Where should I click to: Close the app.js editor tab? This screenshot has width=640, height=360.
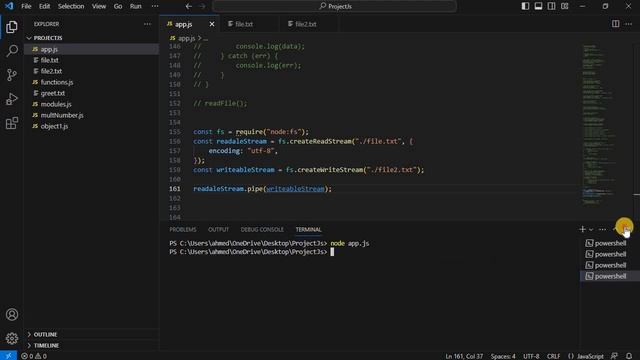212,24
